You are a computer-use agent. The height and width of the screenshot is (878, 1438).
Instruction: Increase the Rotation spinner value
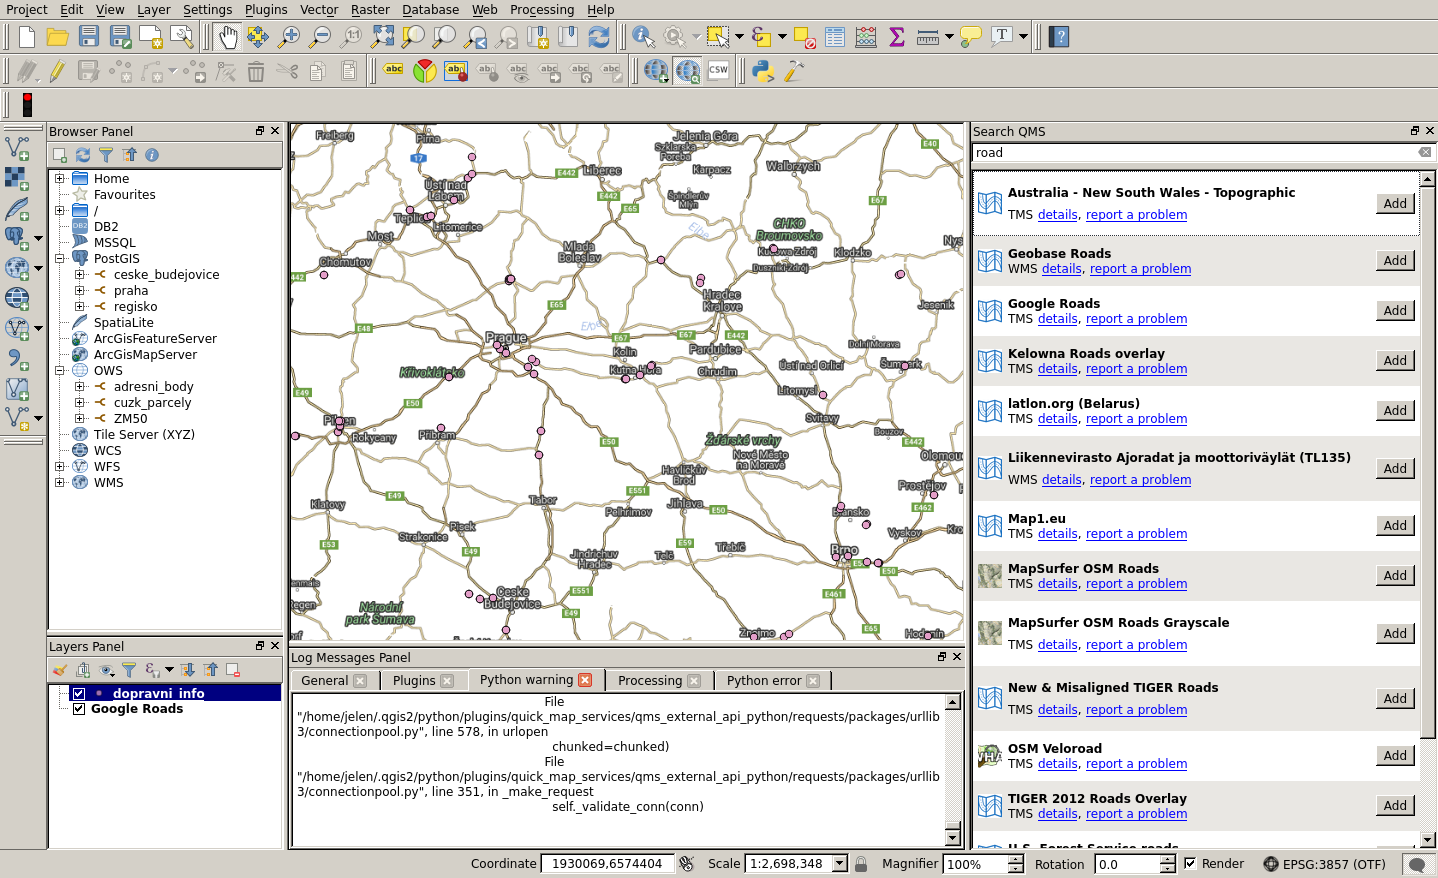pos(1167,859)
